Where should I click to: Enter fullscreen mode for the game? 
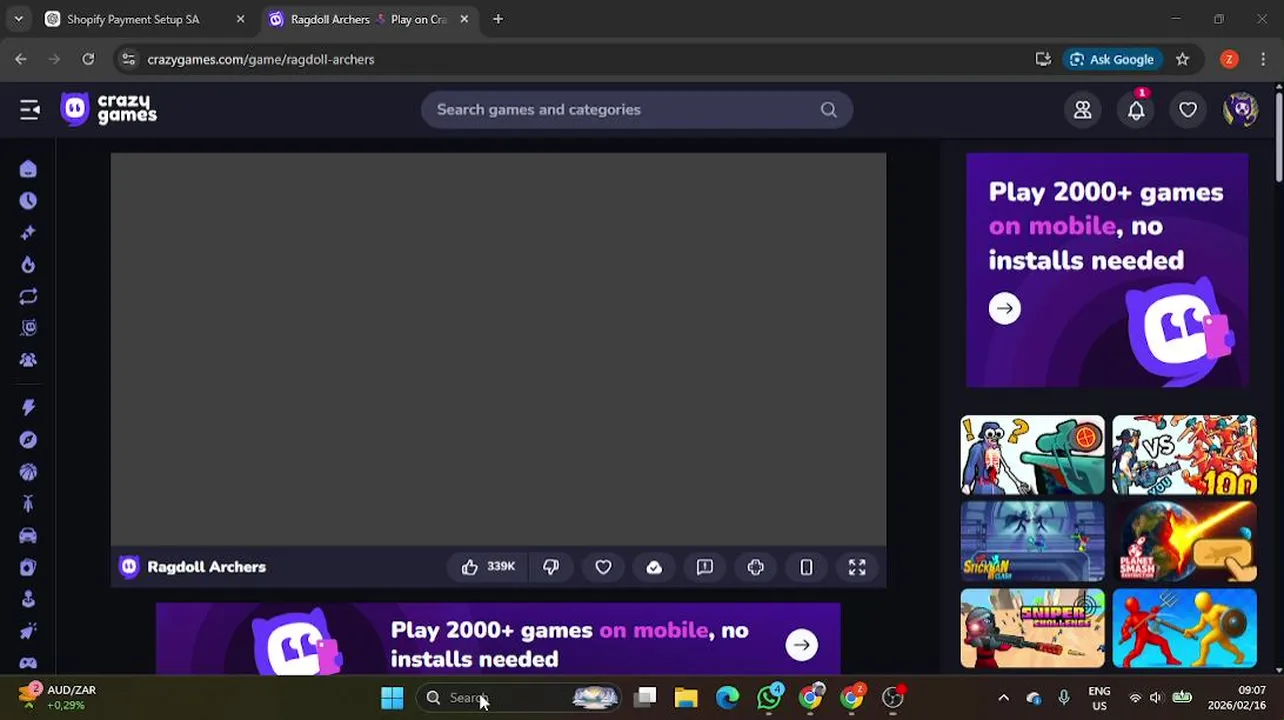(x=857, y=567)
